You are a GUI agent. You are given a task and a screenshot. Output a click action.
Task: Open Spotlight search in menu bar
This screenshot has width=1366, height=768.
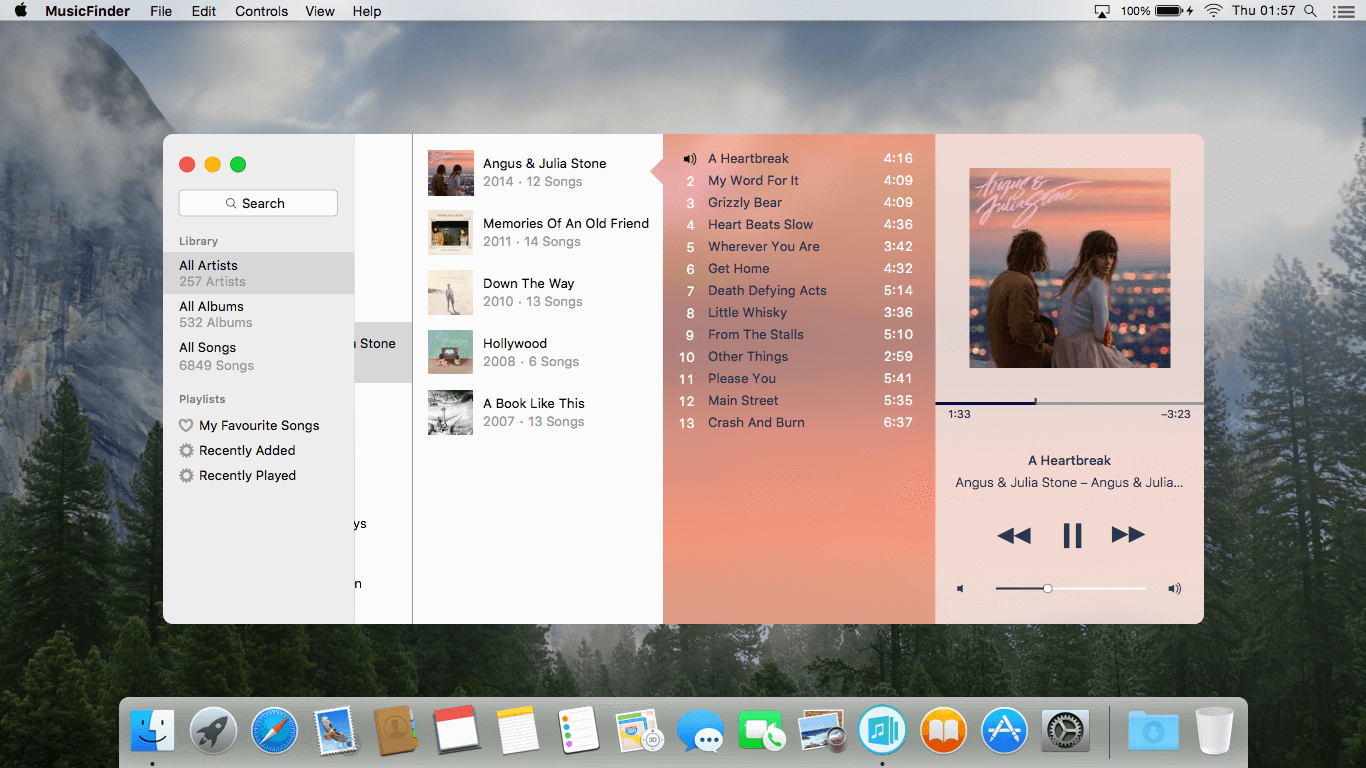click(1310, 11)
